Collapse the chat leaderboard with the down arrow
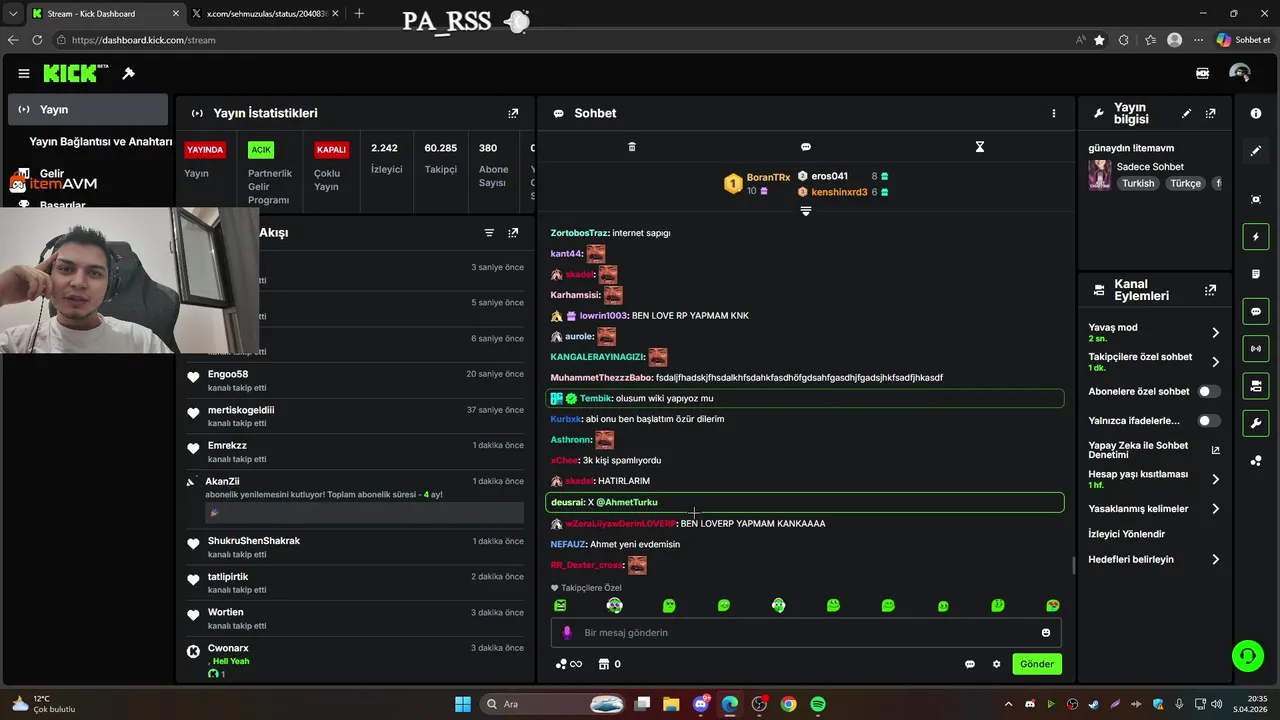This screenshot has height=720, width=1280. (805, 211)
